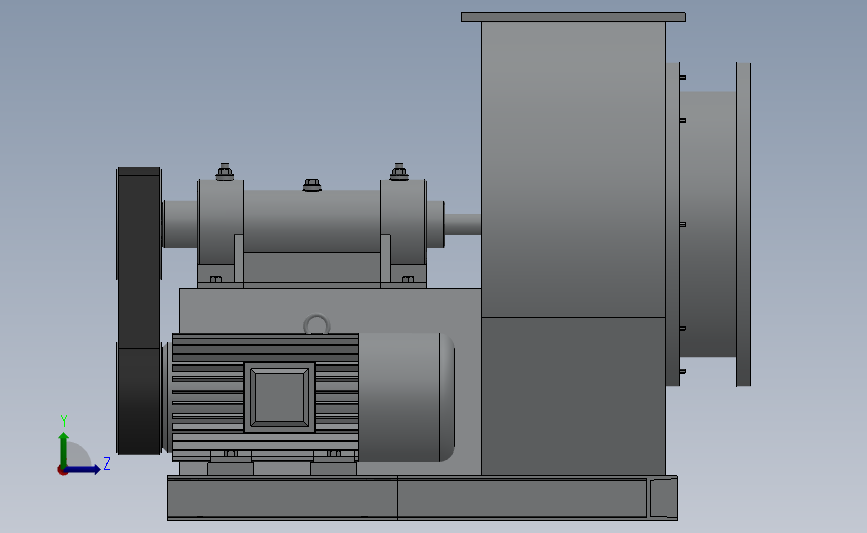Viewport: 867px width, 533px height.
Task: Pick the thin shaft entering the fan casing
Action: (463, 224)
